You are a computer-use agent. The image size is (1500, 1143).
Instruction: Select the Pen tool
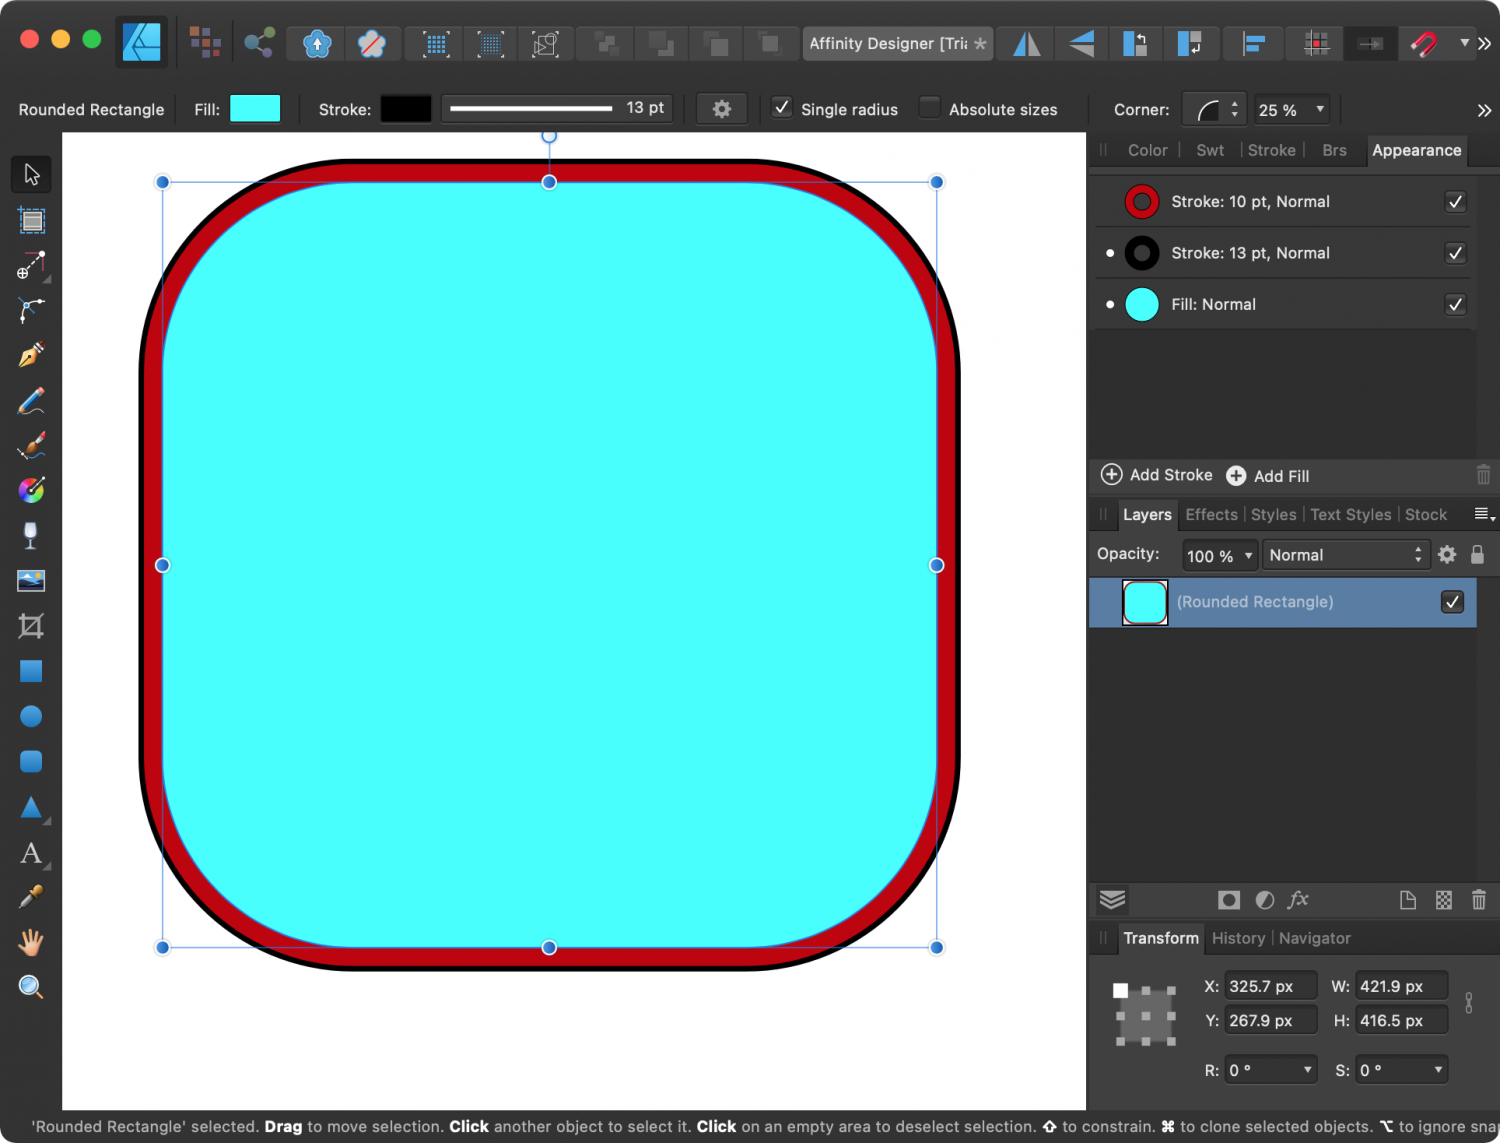click(31, 353)
